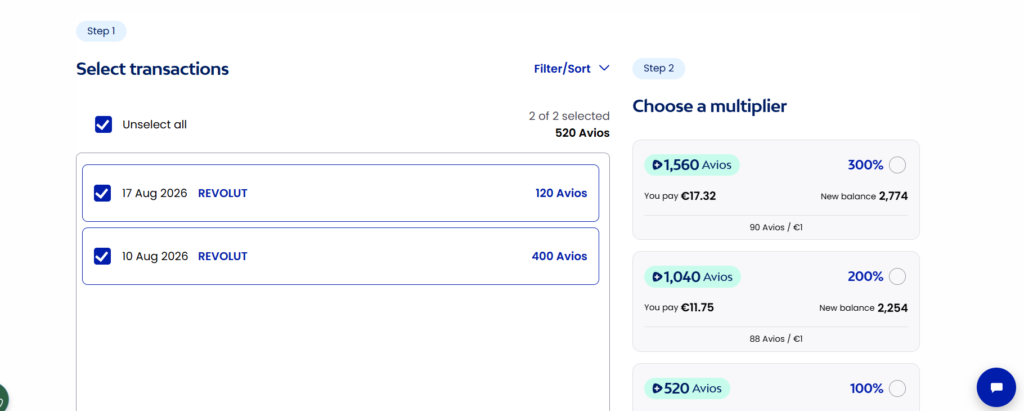Click the 1,040 Avios multiplier card

coord(776,302)
